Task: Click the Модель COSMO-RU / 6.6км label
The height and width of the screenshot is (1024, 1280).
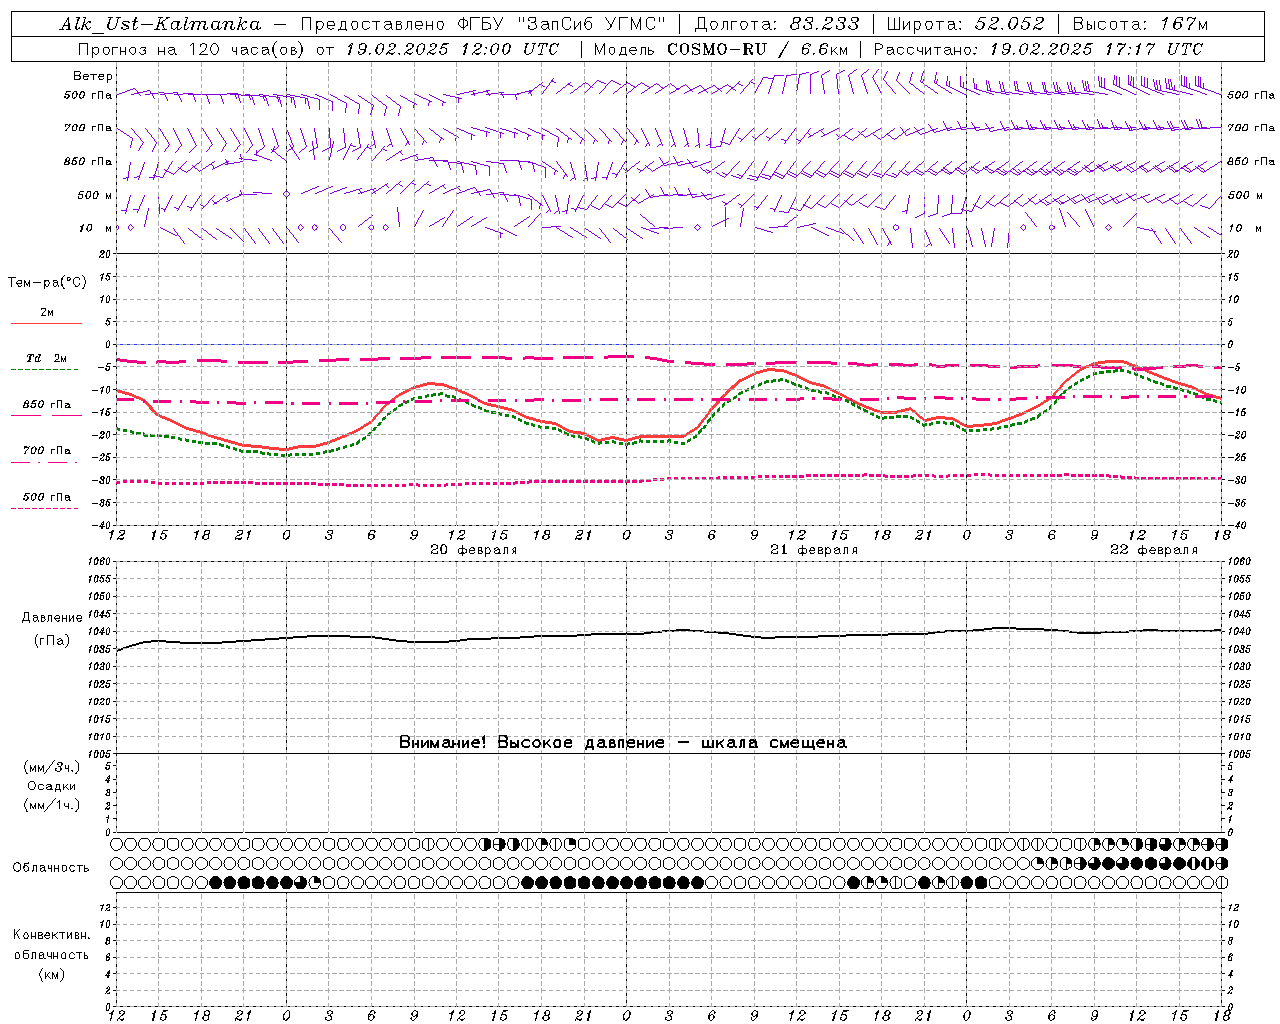Action: click(x=720, y=49)
